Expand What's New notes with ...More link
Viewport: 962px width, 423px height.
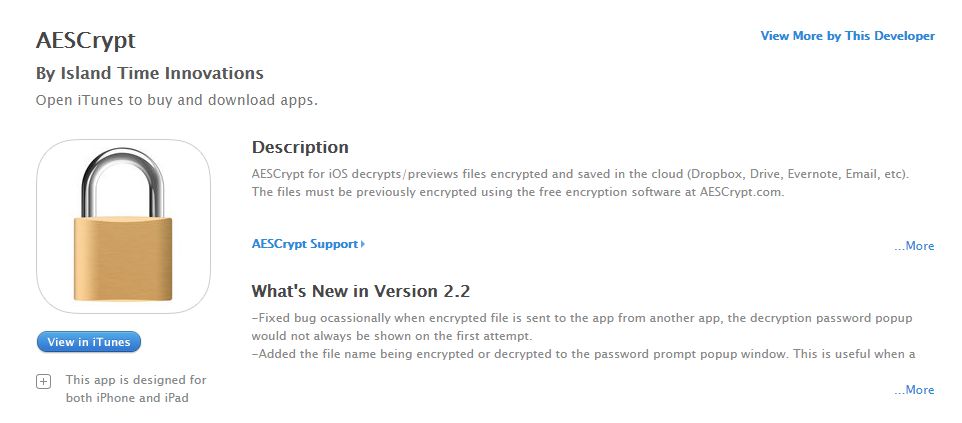pyautogui.click(x=914, y=390)
